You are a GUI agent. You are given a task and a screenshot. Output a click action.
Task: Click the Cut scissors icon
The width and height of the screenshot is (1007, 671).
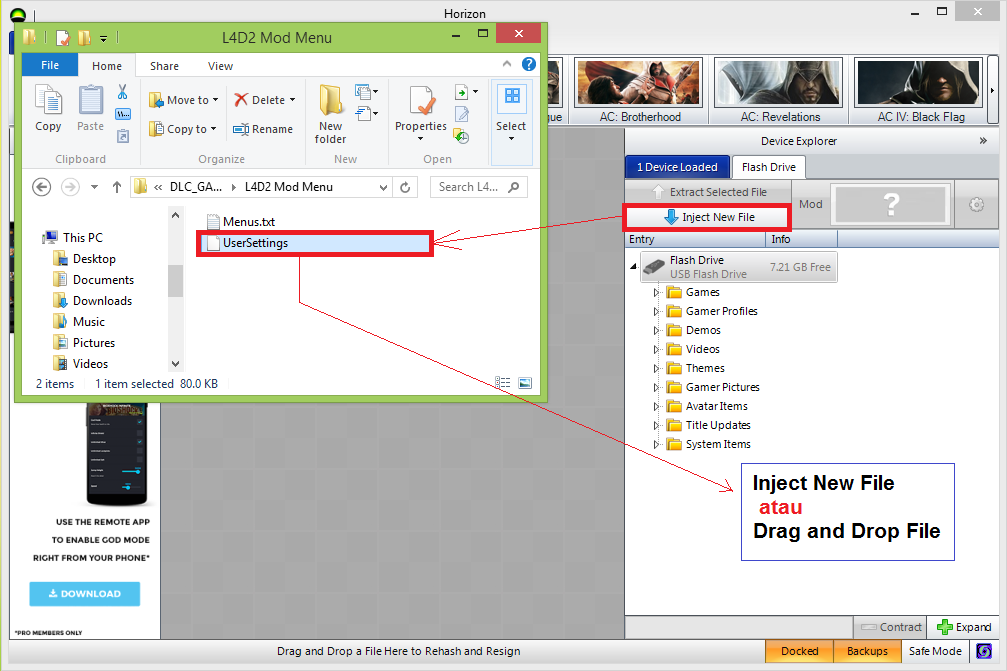(x=123, y=92)
